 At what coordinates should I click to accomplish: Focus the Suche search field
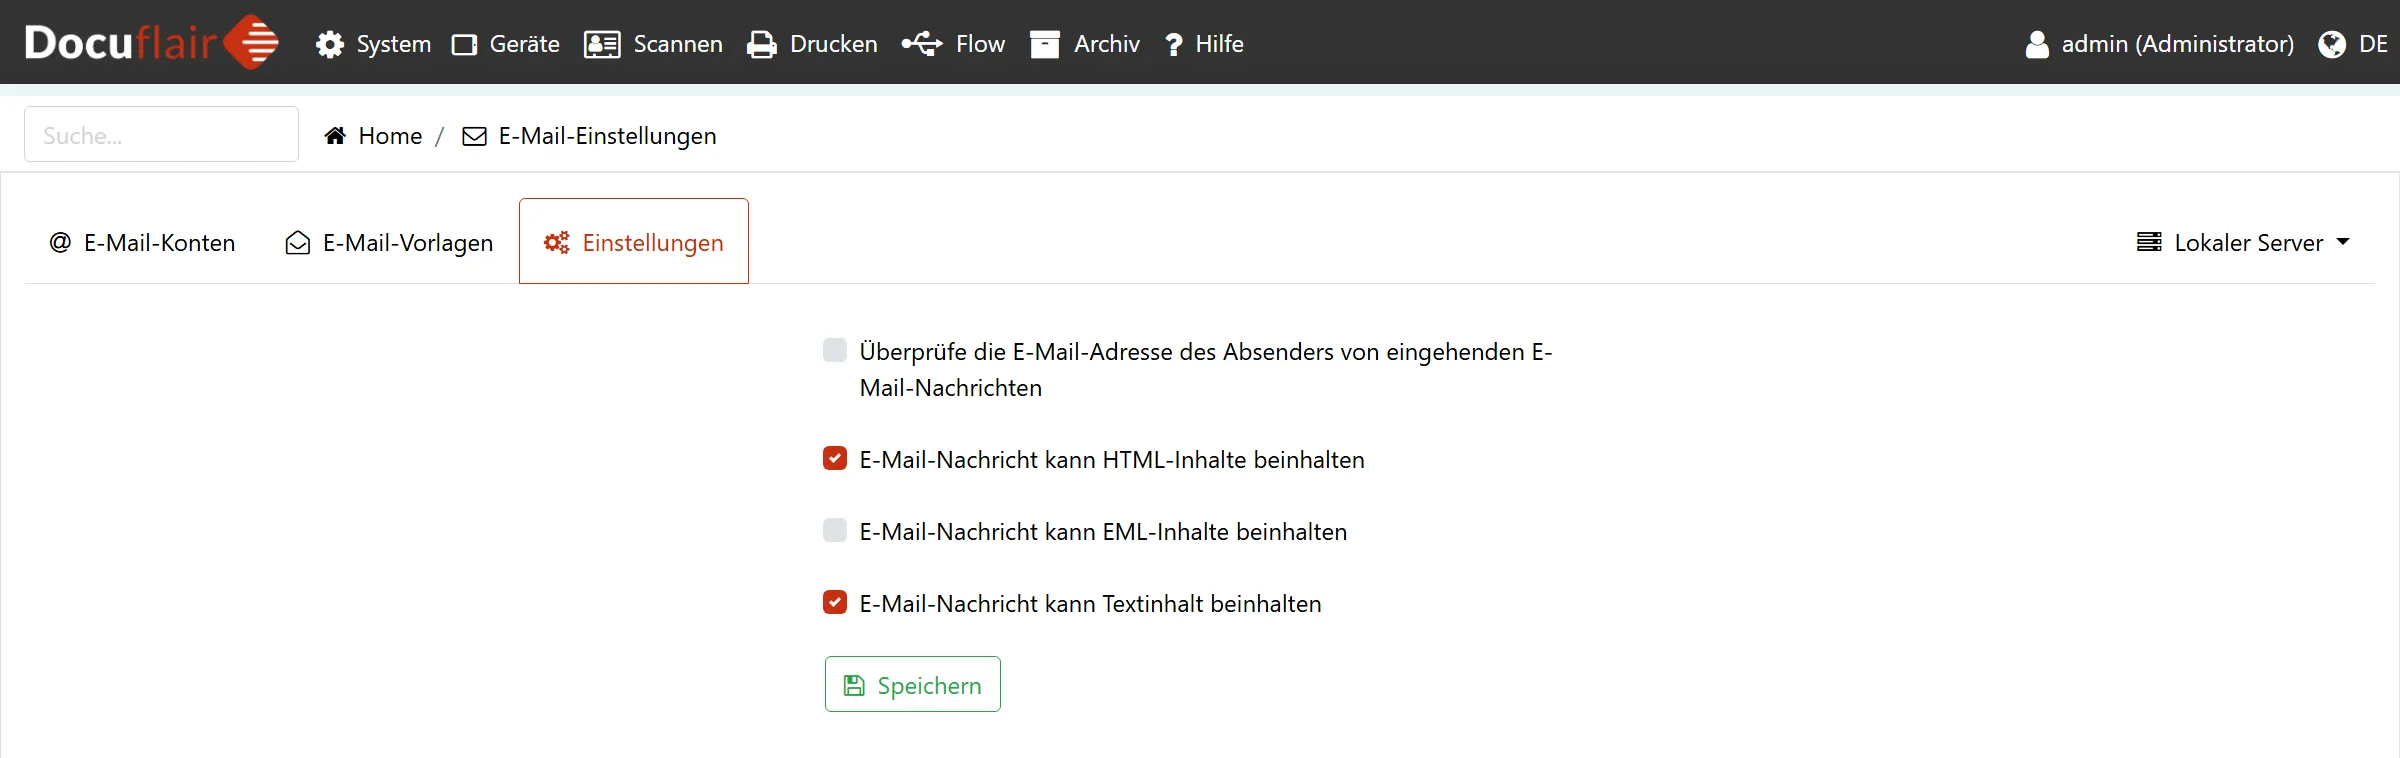pos(161,135)
